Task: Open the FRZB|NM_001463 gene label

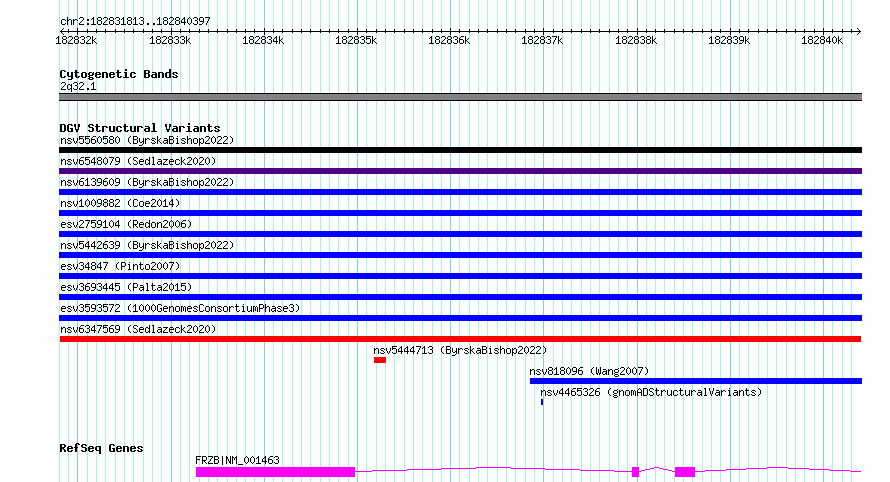Action: [237, 460]
